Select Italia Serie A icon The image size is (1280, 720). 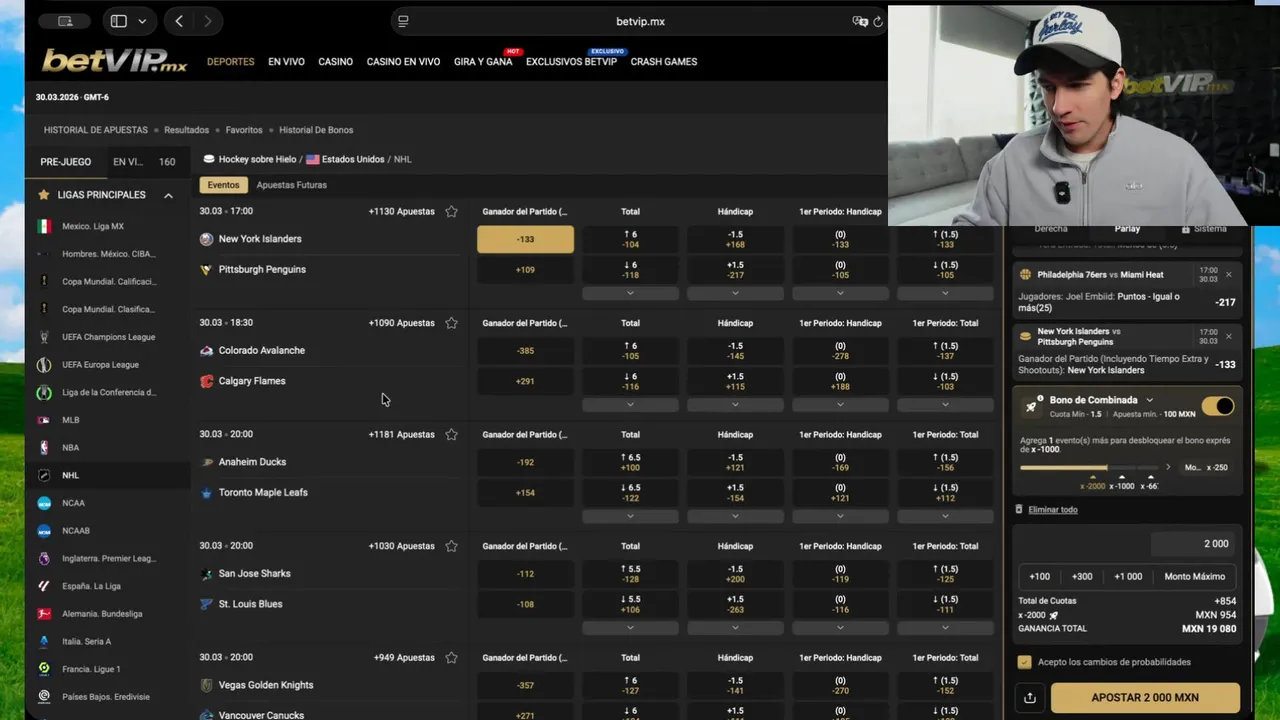coord(44,641)
